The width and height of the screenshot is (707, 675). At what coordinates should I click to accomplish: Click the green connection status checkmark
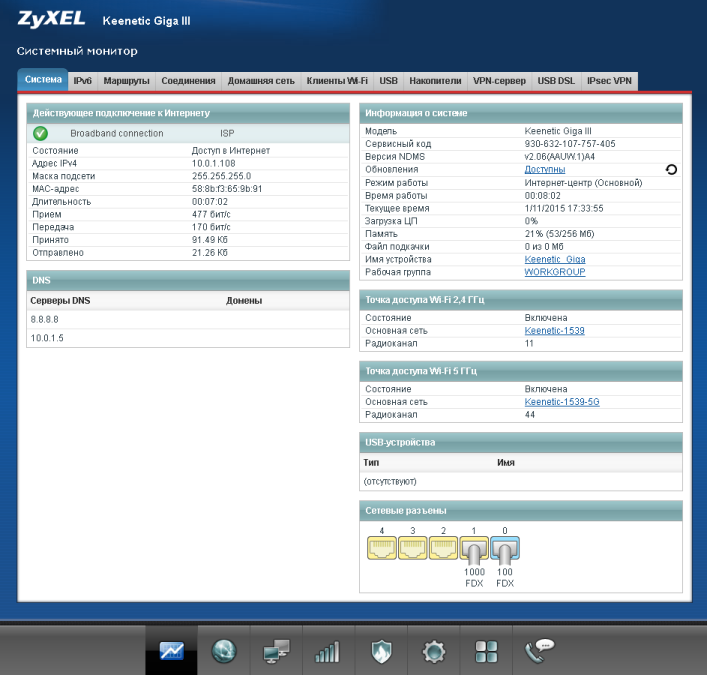(41, 133)
